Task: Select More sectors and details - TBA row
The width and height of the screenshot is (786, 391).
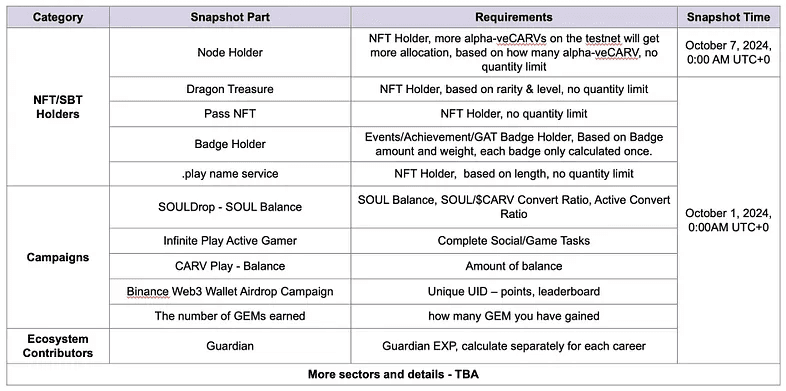Action: click(x=394, y=374)
